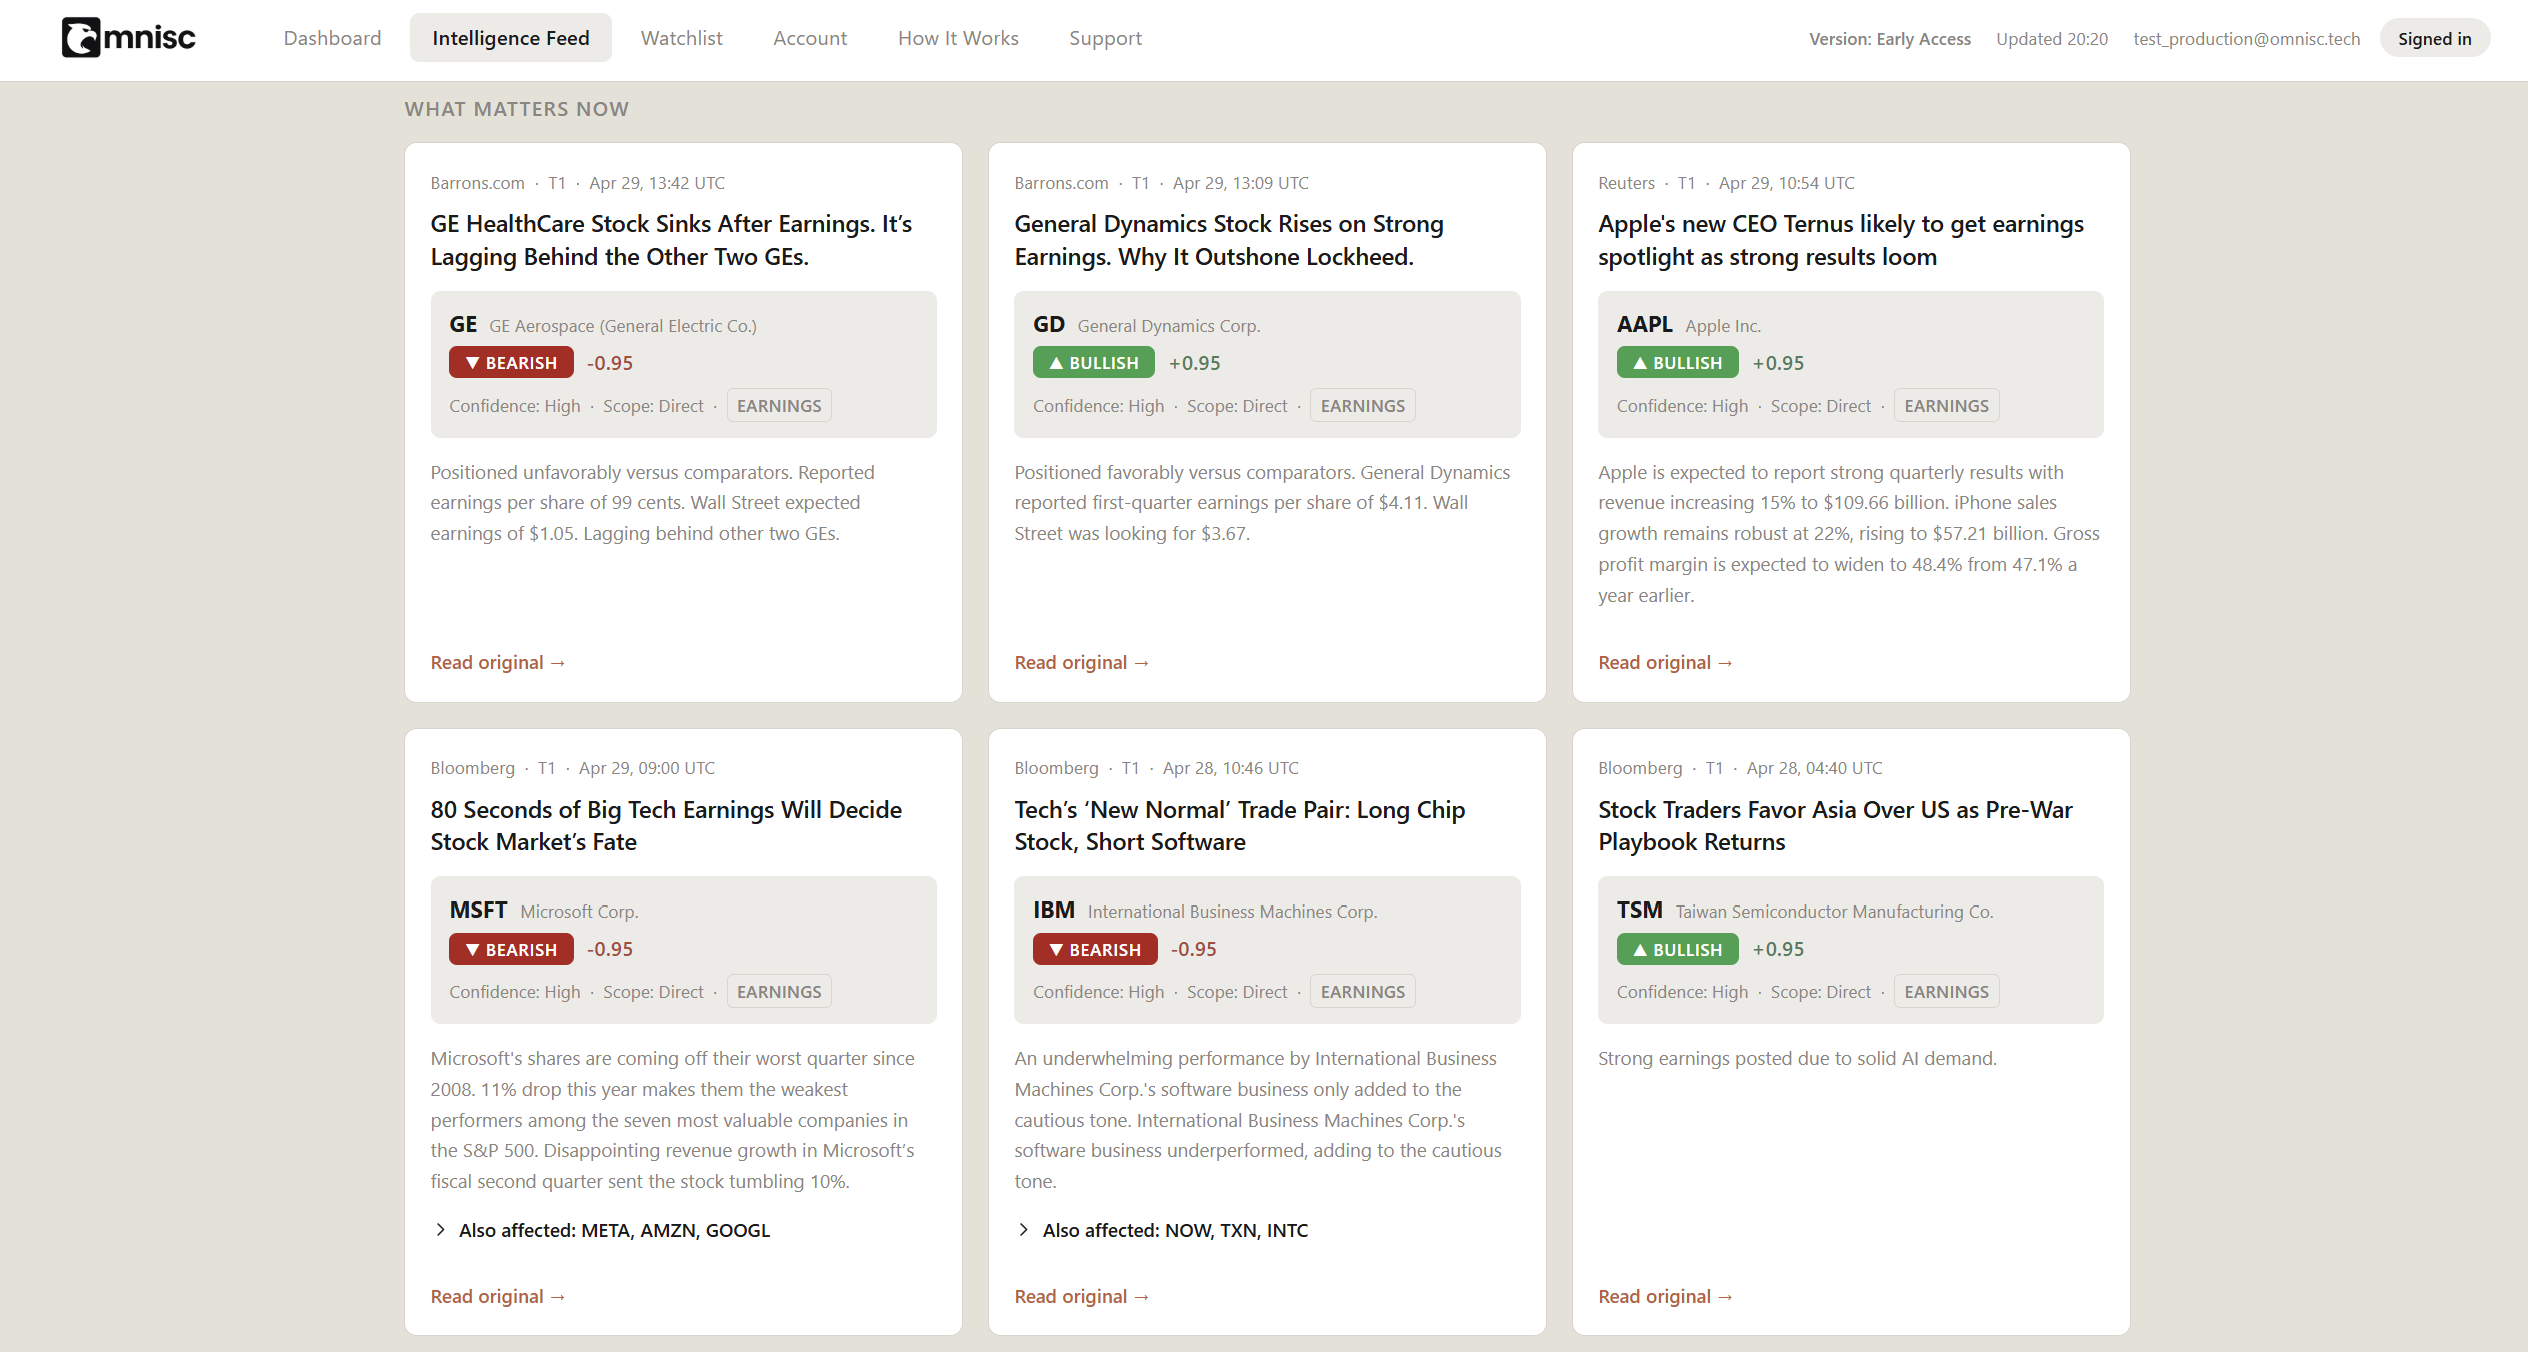This screenshot has width=2528, height=1352.
Task: Click the BEARISH badge on IBM card
Action: (1095, 949)
